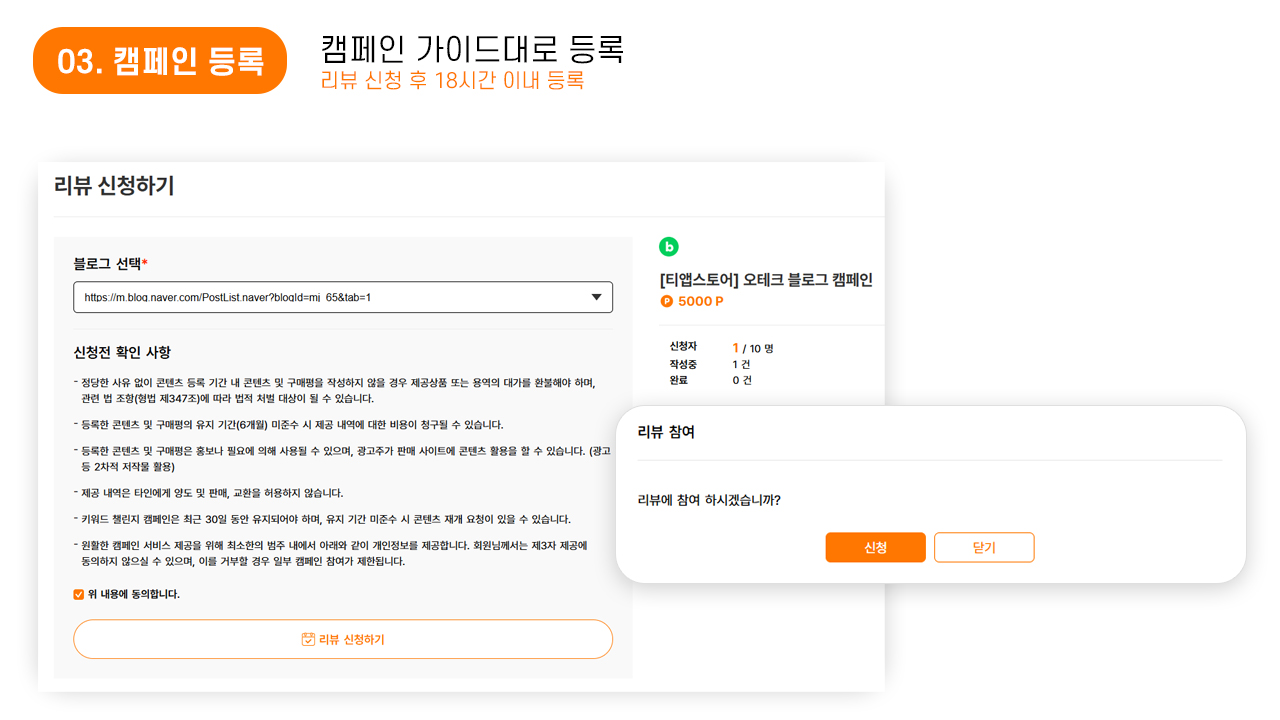The height and width of the screenshot is (720, 1280).
Task: Click the 리뷰 참여 dialog title
Action: (x=666, y=432)
